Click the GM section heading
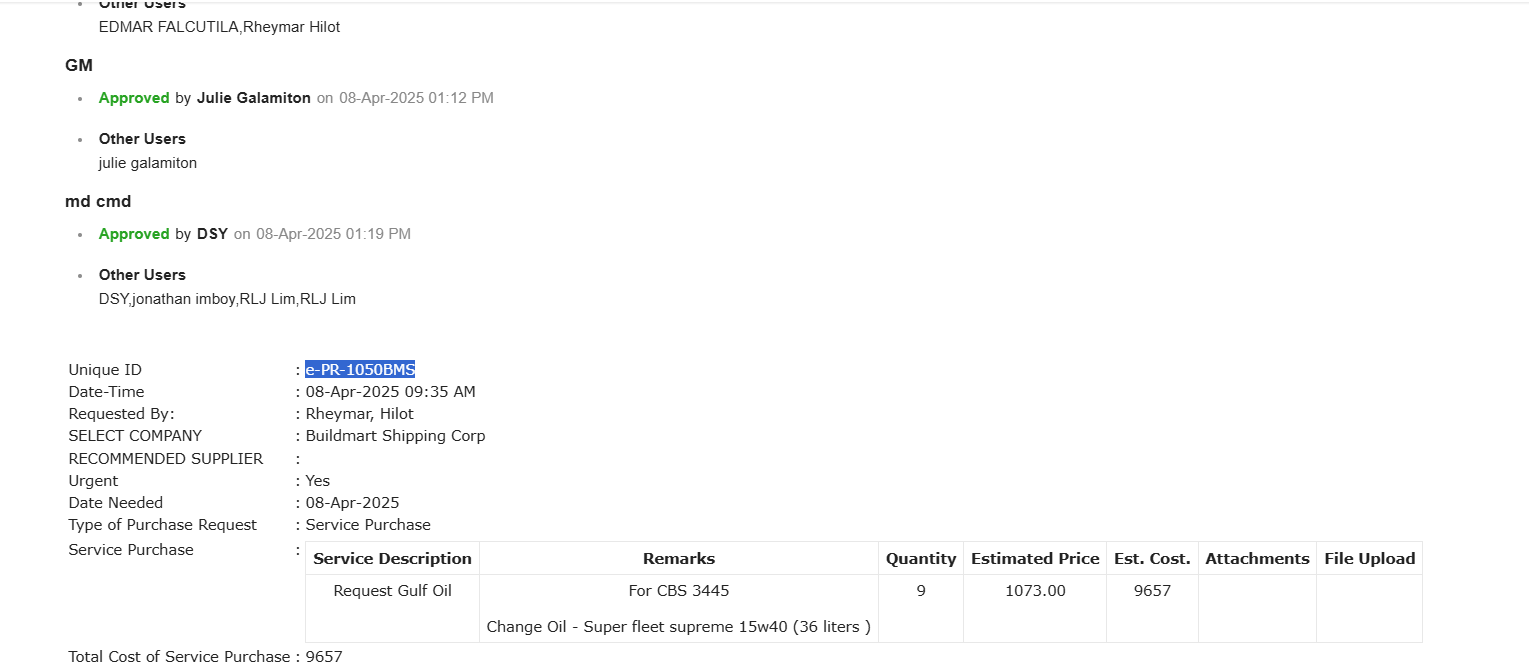Viewport: 1529px width, 671px height. [x=79, y=66]
